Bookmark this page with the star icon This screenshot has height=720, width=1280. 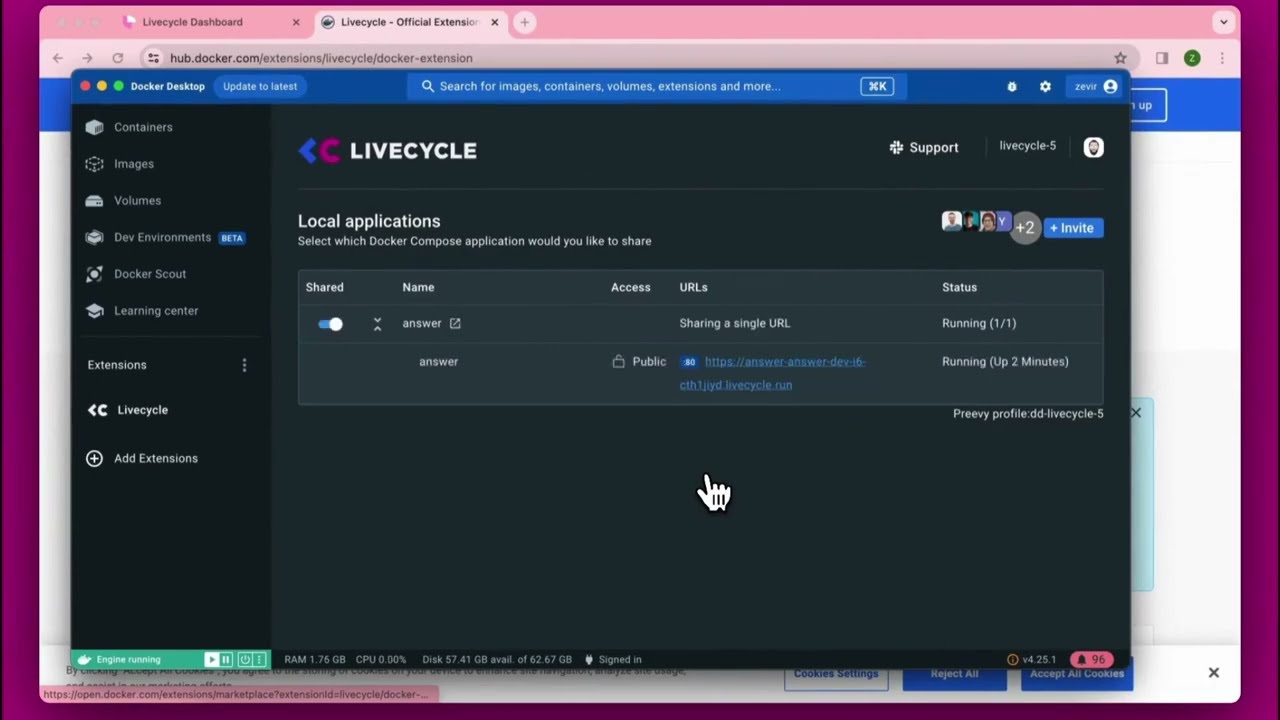pyautogui.click(x=1120, y=58)
